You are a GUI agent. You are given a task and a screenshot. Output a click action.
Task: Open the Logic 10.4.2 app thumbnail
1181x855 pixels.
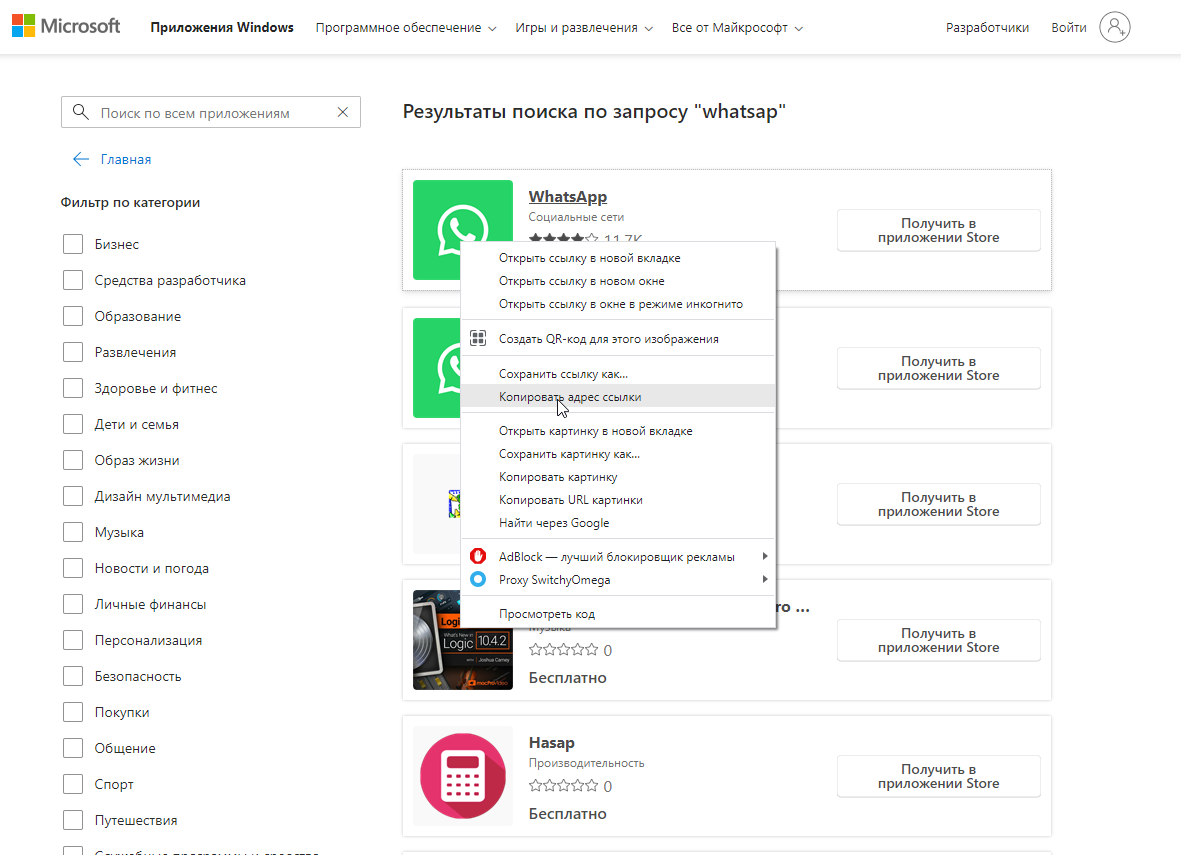(x=462, y=640)
